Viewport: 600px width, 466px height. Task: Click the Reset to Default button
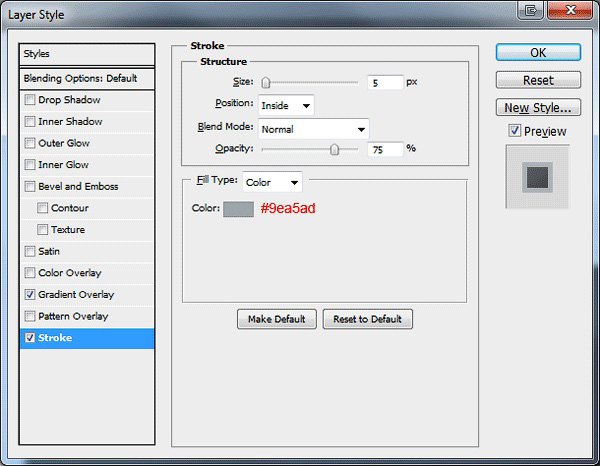click(x=368, y=319)
